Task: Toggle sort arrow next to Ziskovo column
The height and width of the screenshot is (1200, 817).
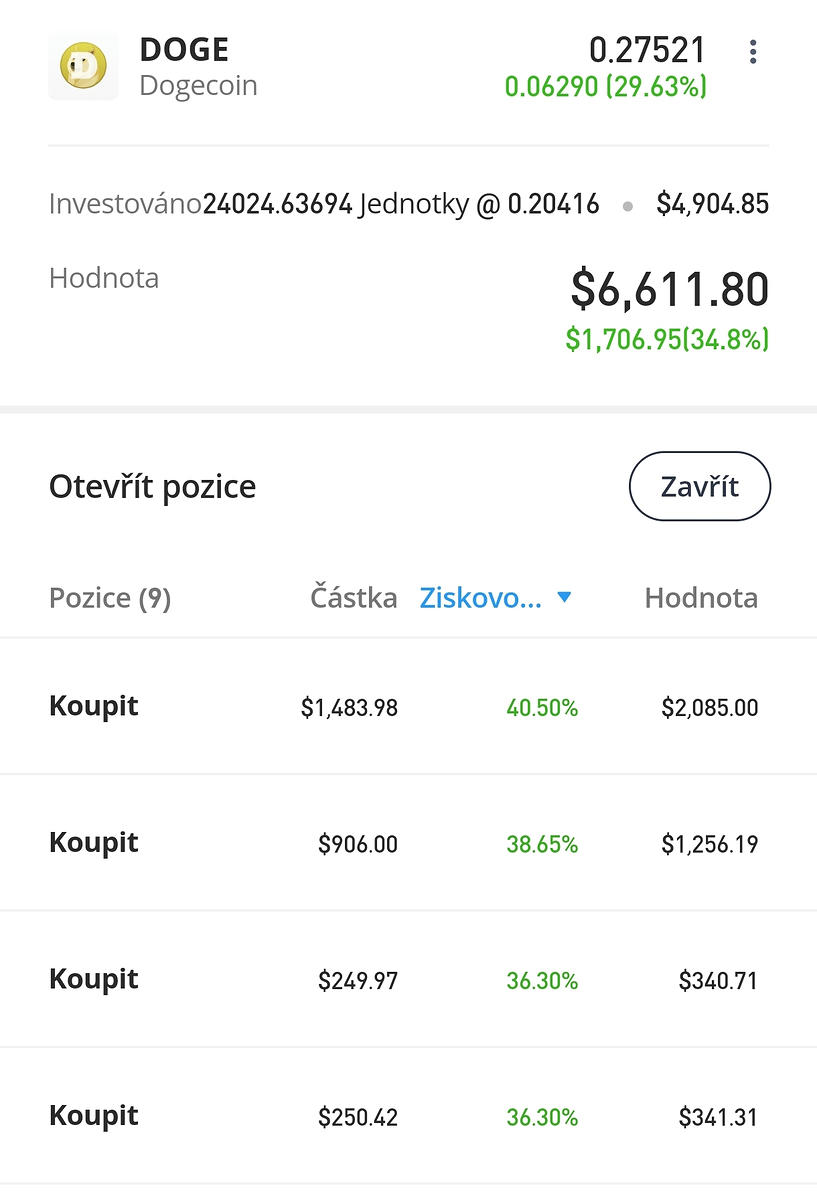Action: click(564, 598)
